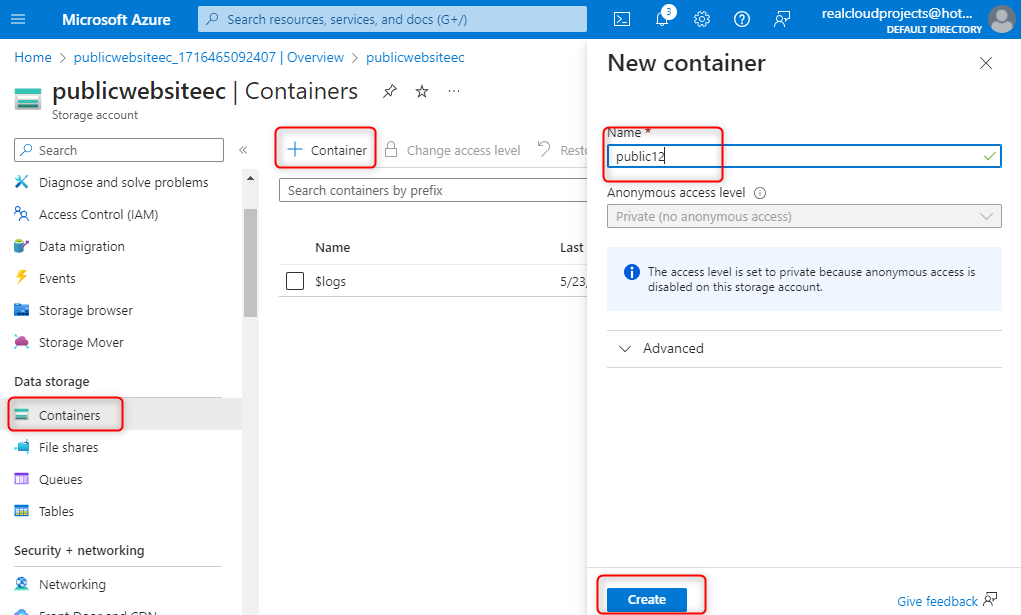Click the container Name input field

(795, 156)
